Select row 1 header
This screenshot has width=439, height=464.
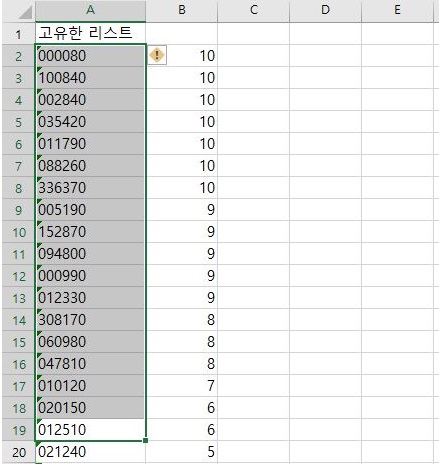coord(18,33)
